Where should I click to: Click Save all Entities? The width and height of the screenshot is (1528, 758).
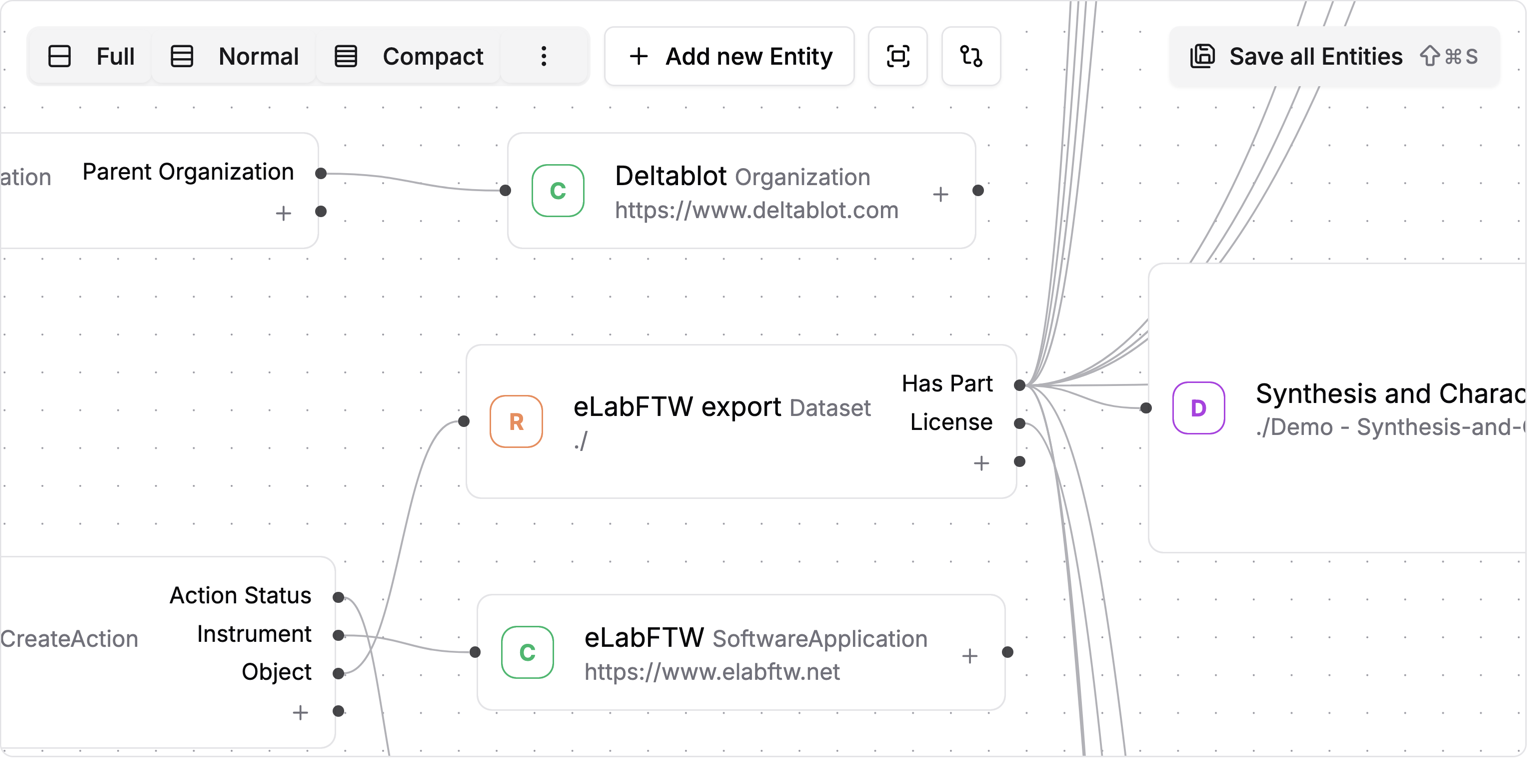(x=1315, y=56)
